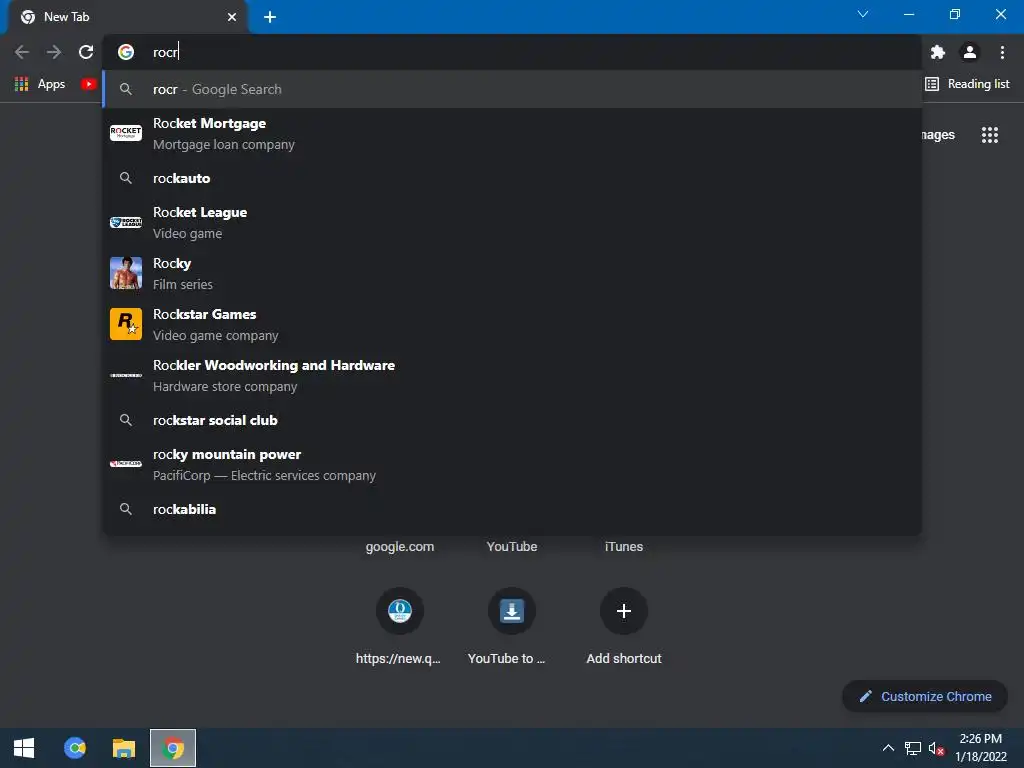The image size is (1024, 768).
Task: Close the New Tab tab
Action: click(x=232, y=17)
